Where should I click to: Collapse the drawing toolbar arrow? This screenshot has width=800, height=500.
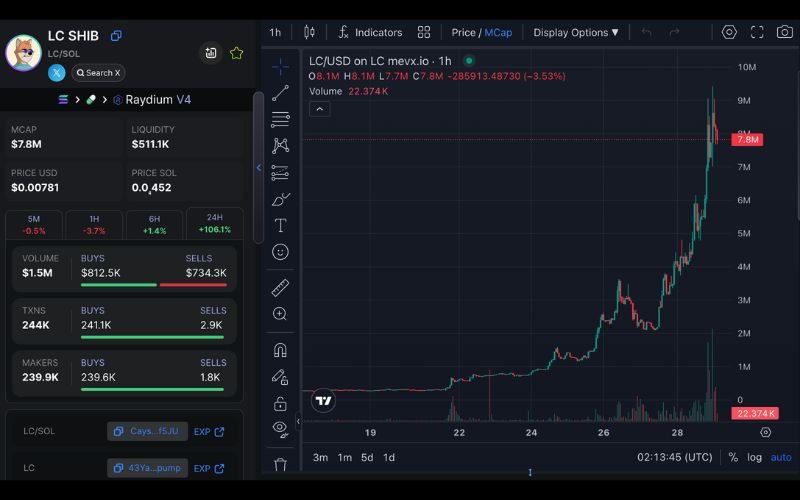pos(298,421)
